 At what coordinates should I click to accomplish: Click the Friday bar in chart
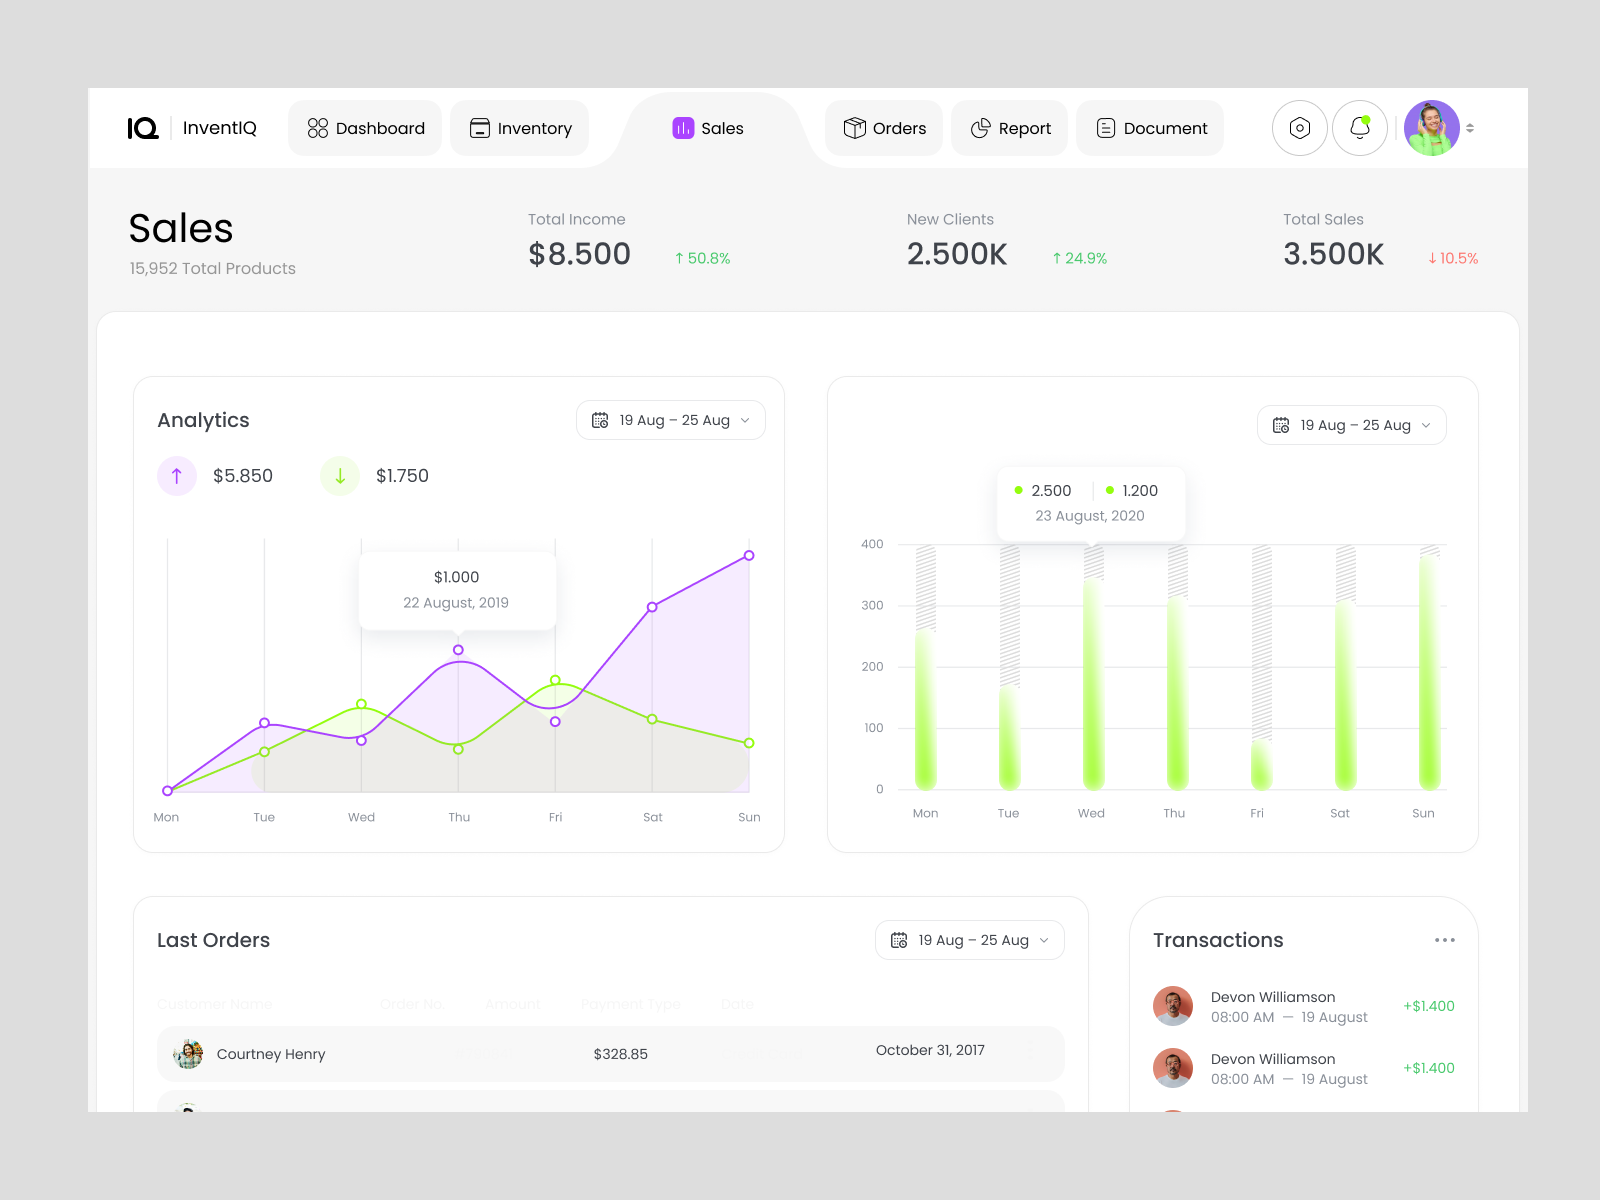tap(1262, 764)
